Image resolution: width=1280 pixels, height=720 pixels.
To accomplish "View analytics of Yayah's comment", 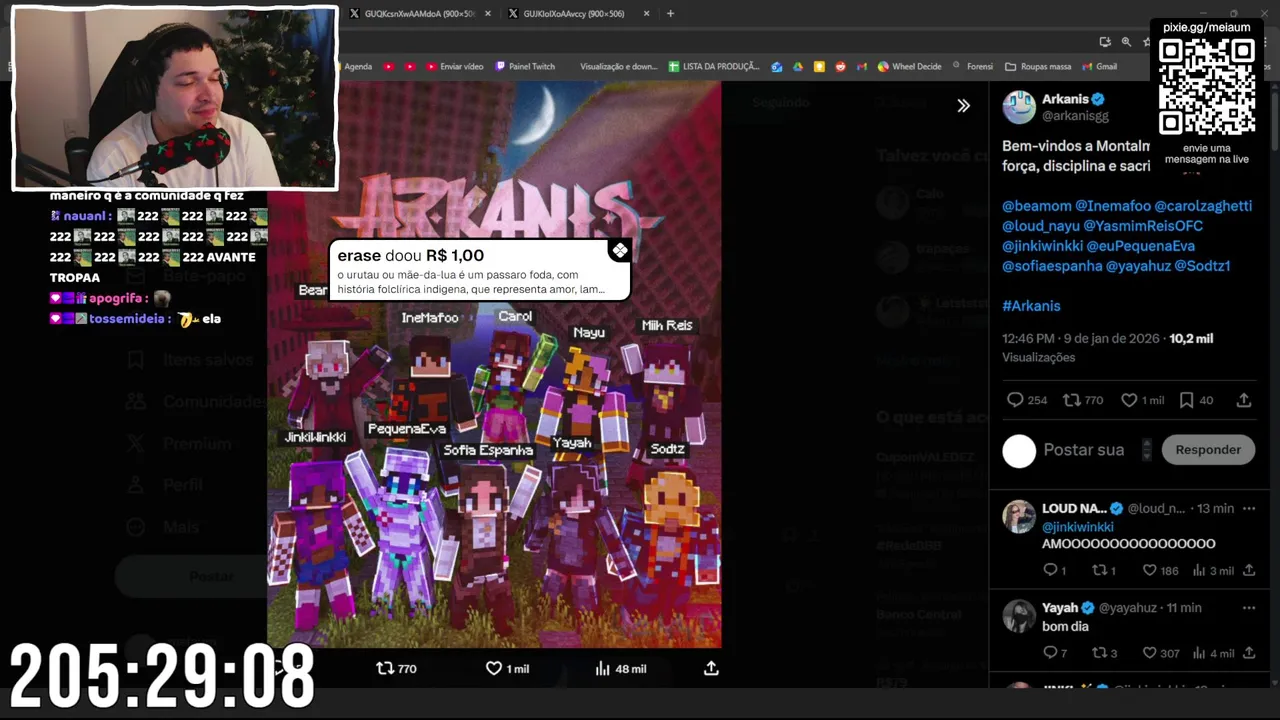I will [x=1199, y=653].
